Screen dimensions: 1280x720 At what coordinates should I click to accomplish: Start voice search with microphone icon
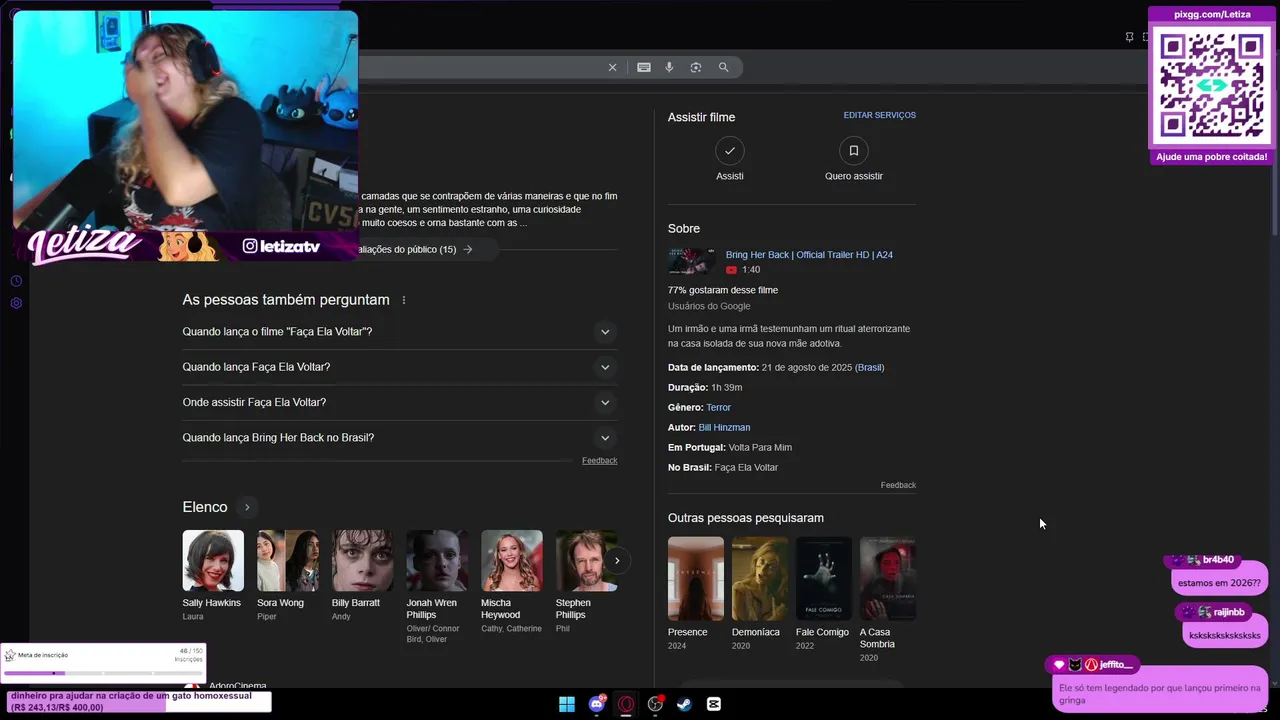[670, 67]
